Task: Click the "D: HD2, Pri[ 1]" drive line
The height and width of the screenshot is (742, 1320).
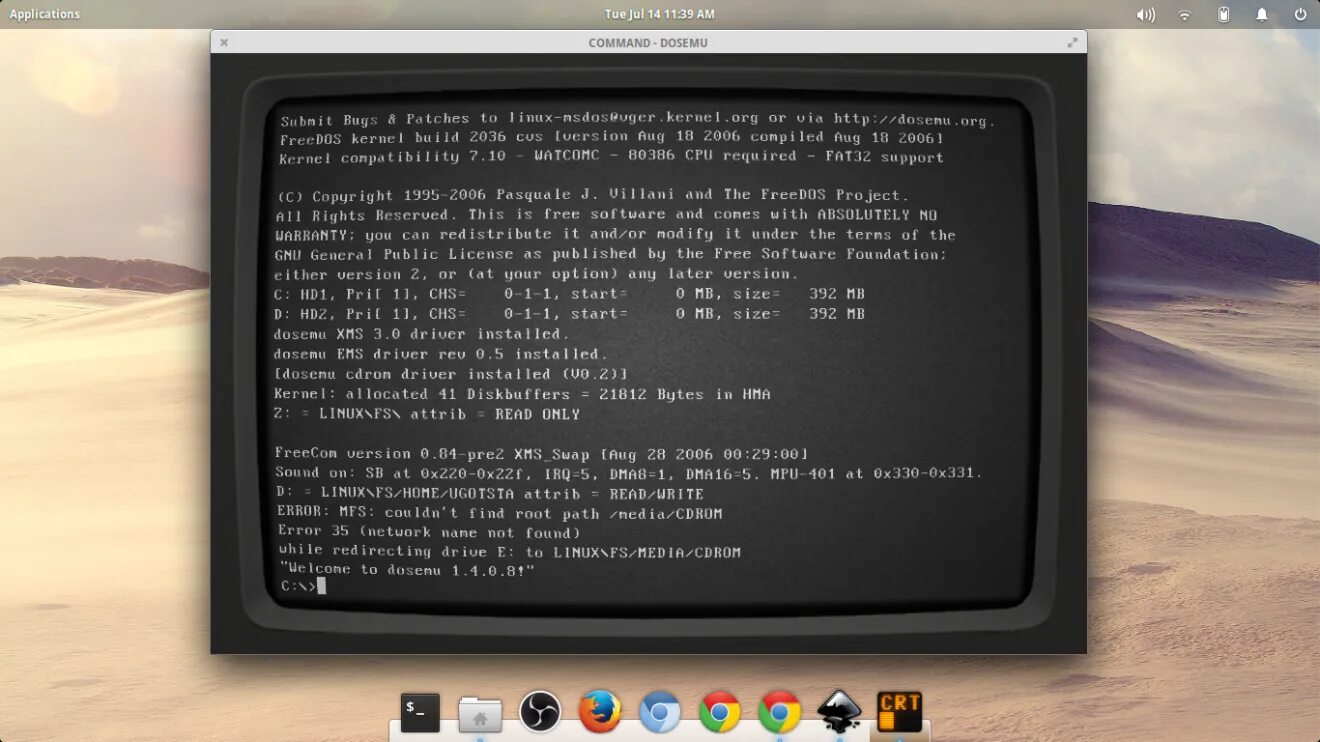Action: [x=570, y=313]
